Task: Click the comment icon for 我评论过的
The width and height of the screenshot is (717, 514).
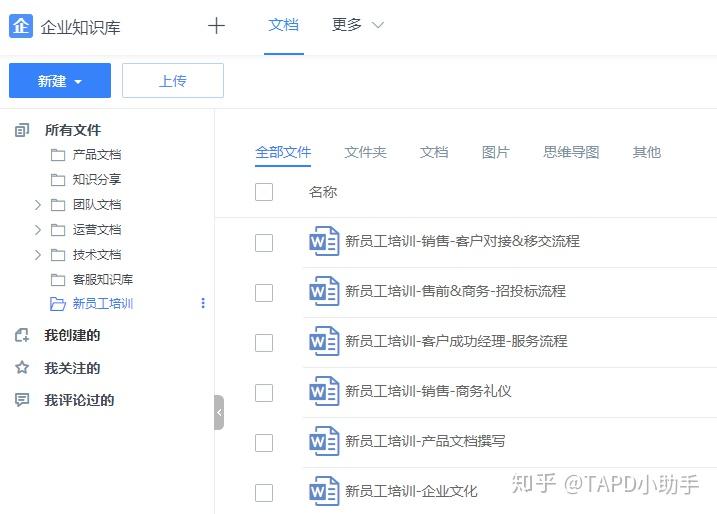Action: (22, 400)
